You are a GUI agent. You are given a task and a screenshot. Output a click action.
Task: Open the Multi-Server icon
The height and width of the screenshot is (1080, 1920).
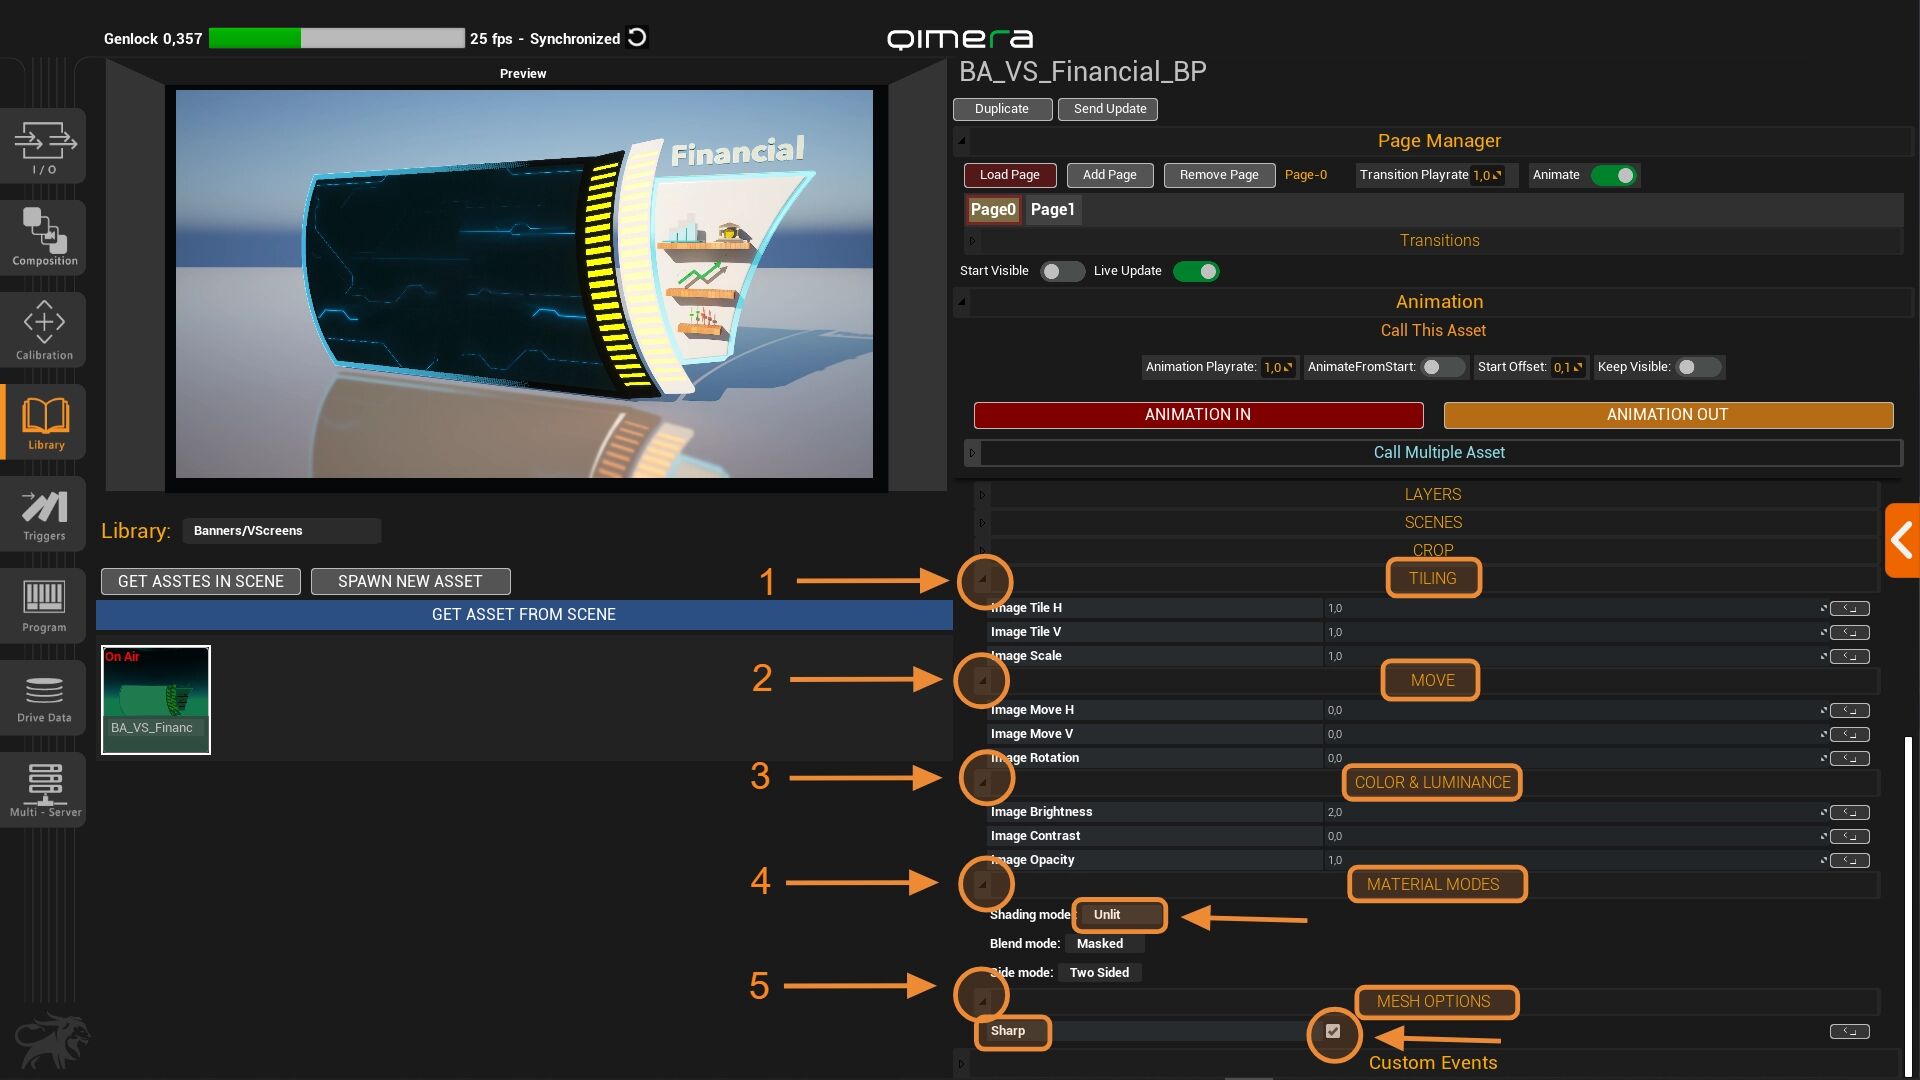coord(44,789)
